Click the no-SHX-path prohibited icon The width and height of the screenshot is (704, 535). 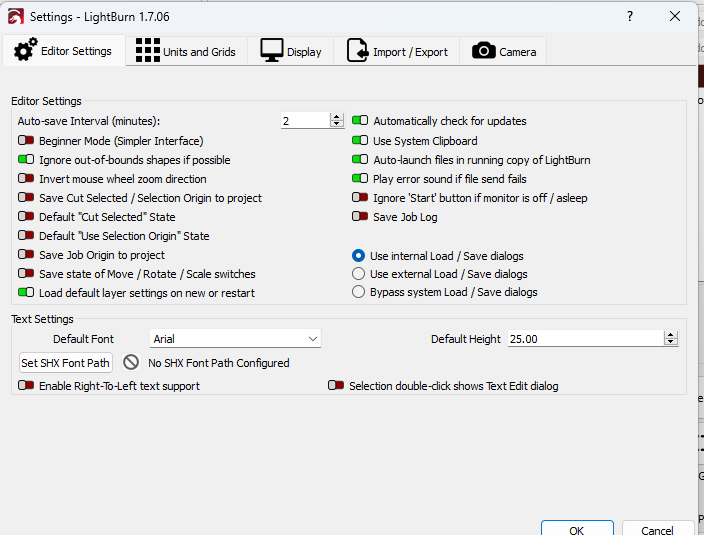click(131, 362)
